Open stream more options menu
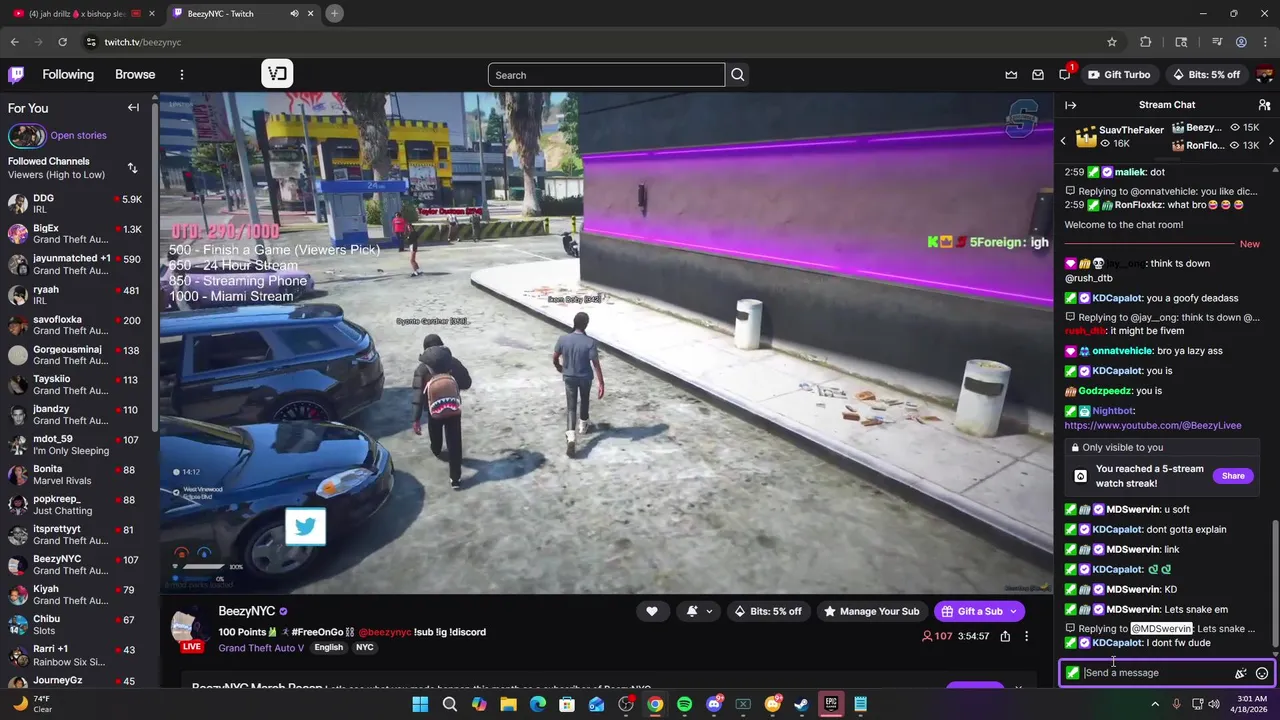The image size is (1280, 720). (1026, 636)
